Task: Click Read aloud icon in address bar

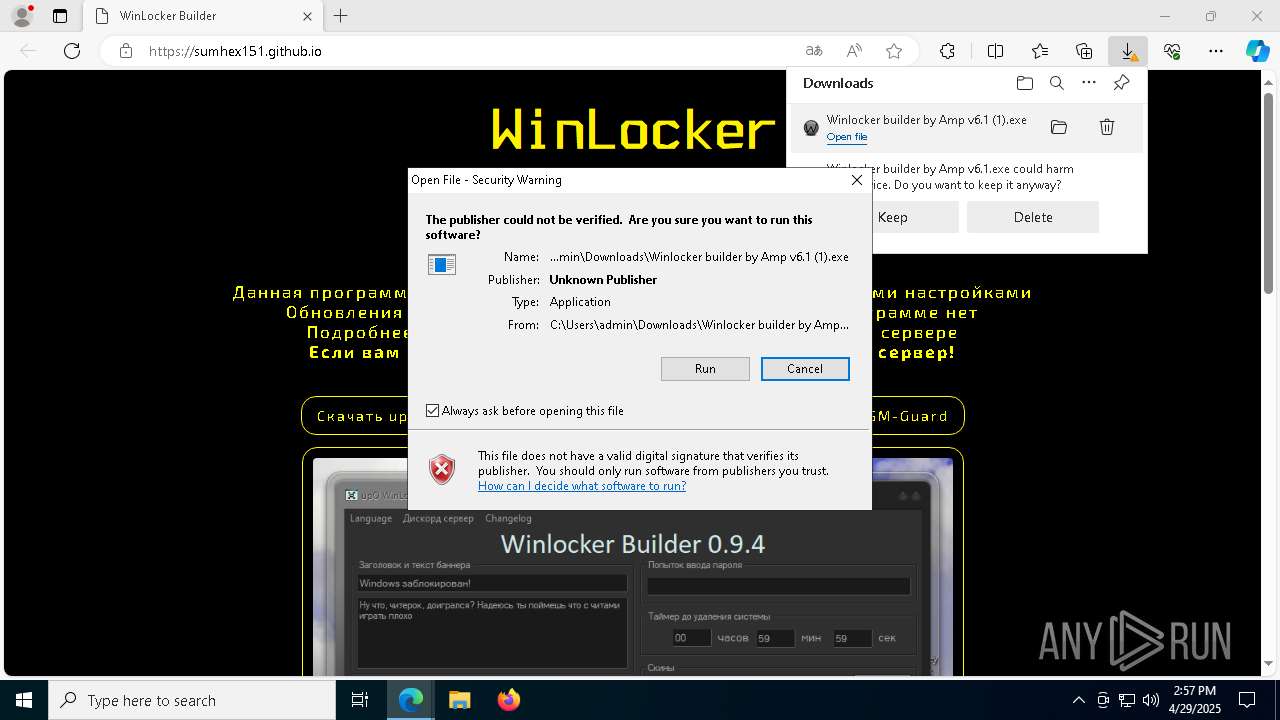Action: (854, 51)
